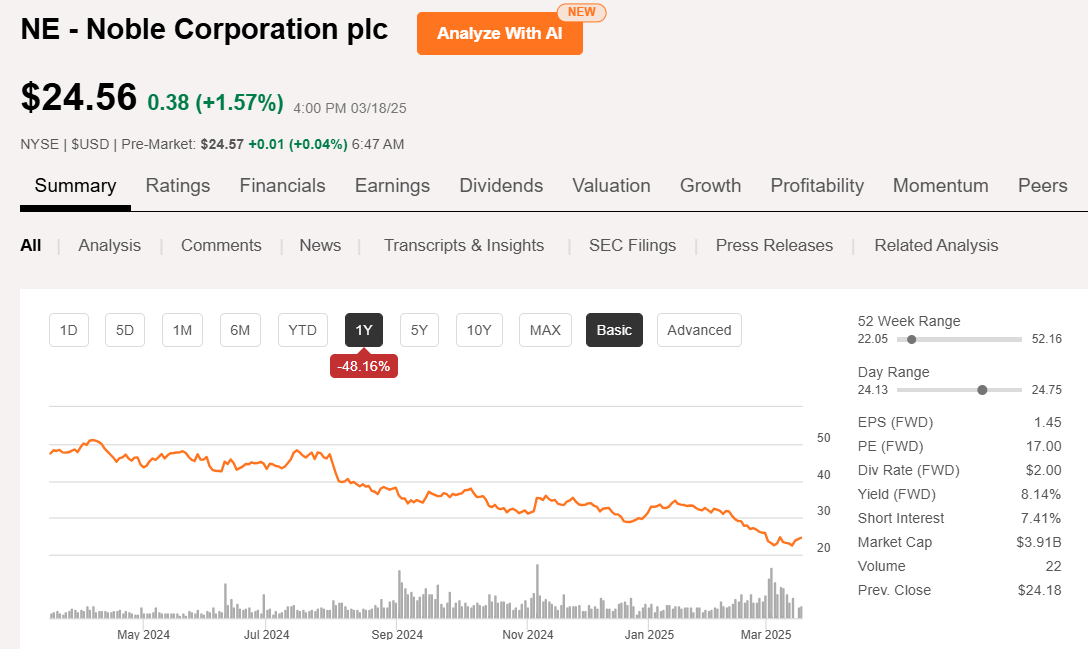Image resolution: width=1088 pixels, height=649 pixels.
Task: View the SEC Filings section
Action: click(x=632, y=245)
